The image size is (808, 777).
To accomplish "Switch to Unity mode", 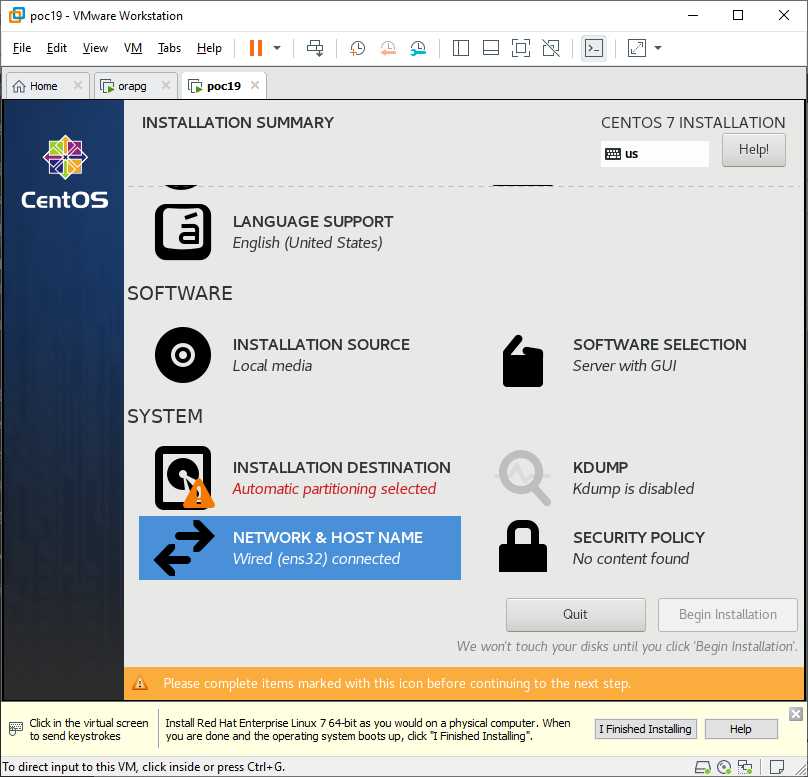I will click(x=551, y=48).
